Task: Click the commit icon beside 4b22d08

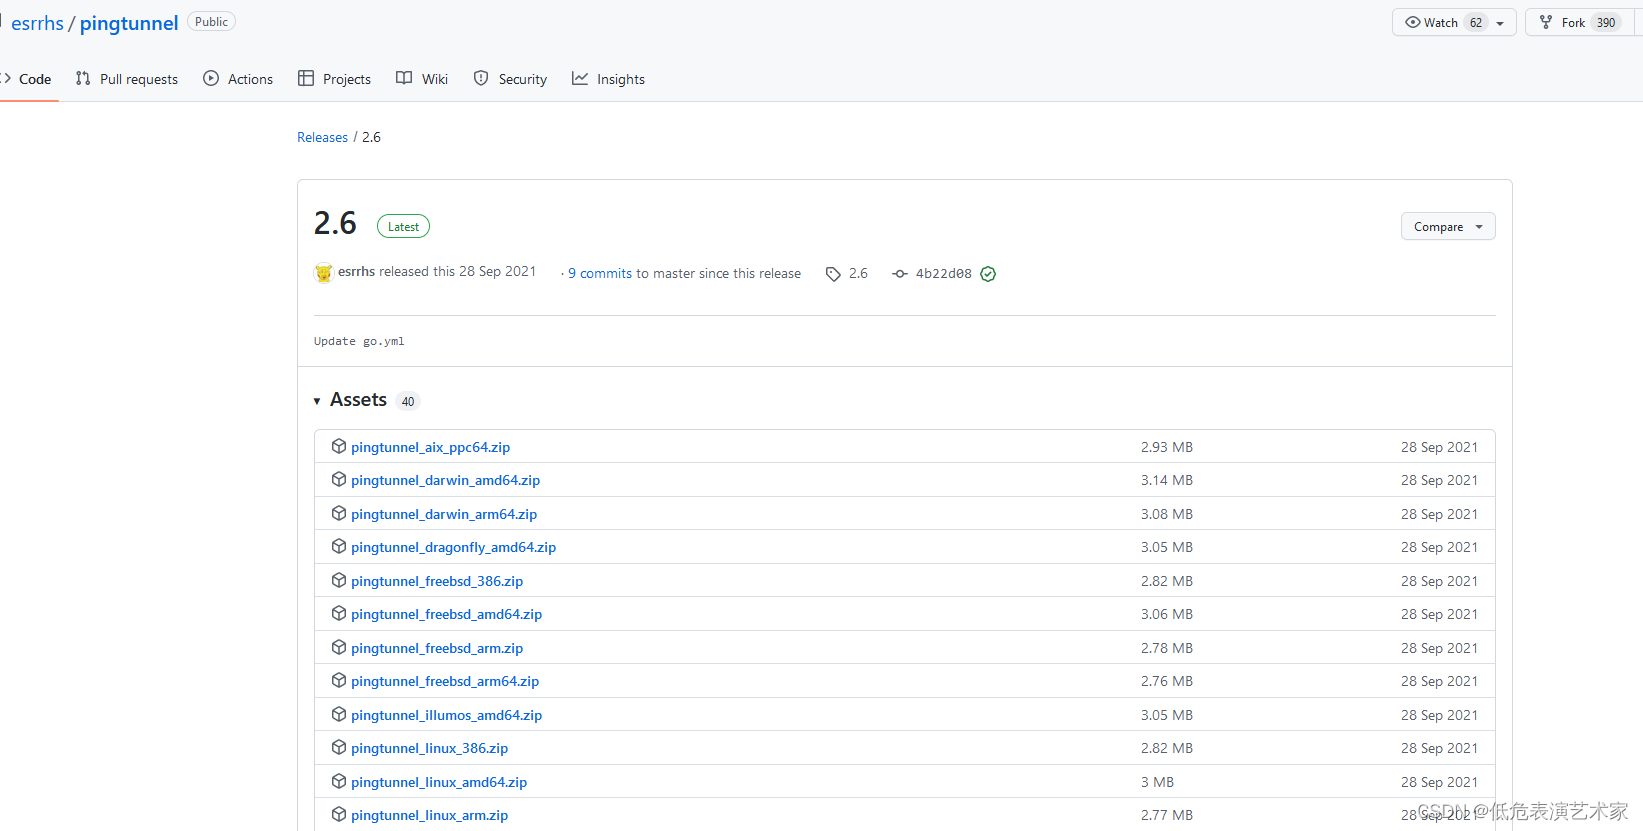Action: 900,274
